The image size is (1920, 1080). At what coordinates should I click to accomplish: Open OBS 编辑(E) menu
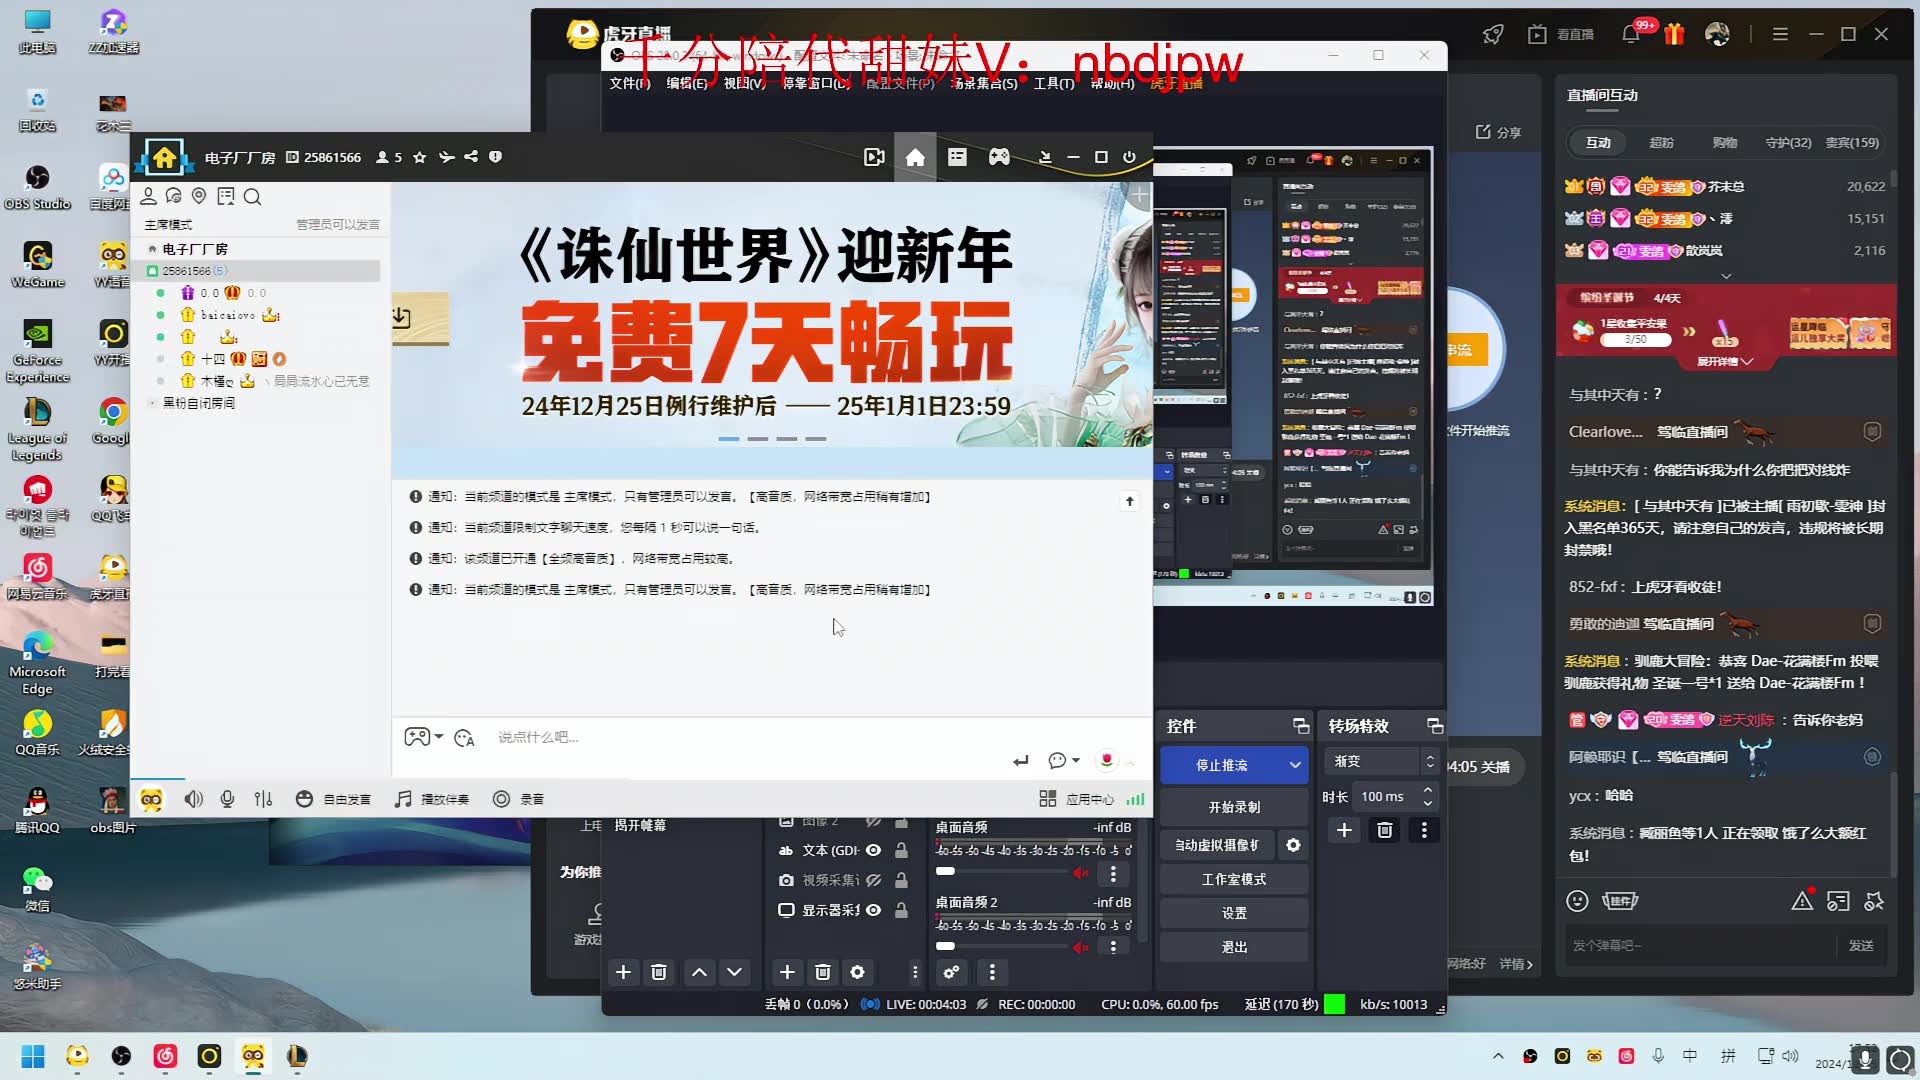[686, 84]
